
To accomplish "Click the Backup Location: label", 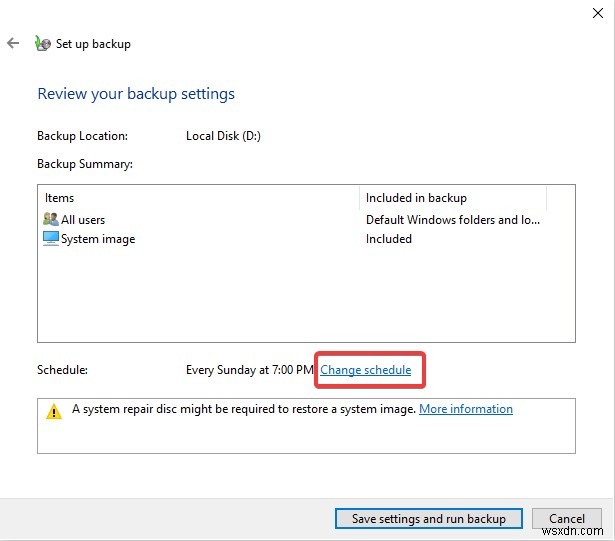I will pos(82,136).
